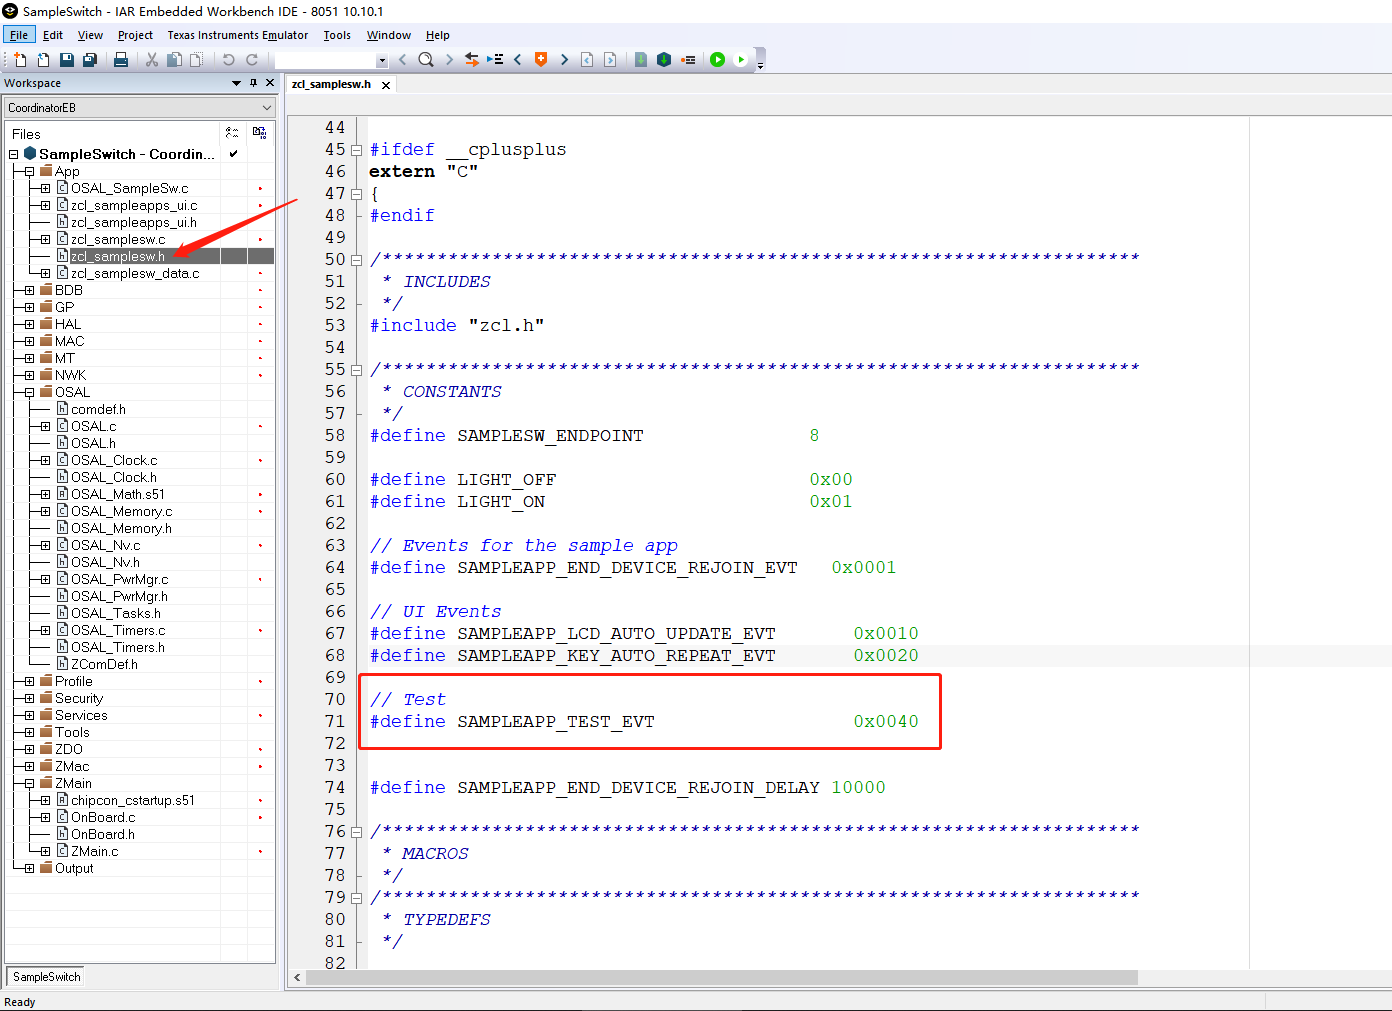Click the orange Toggle Bookmark icon
Image resolution: width=1392 pixels, height=1011 pixels.
541,60
